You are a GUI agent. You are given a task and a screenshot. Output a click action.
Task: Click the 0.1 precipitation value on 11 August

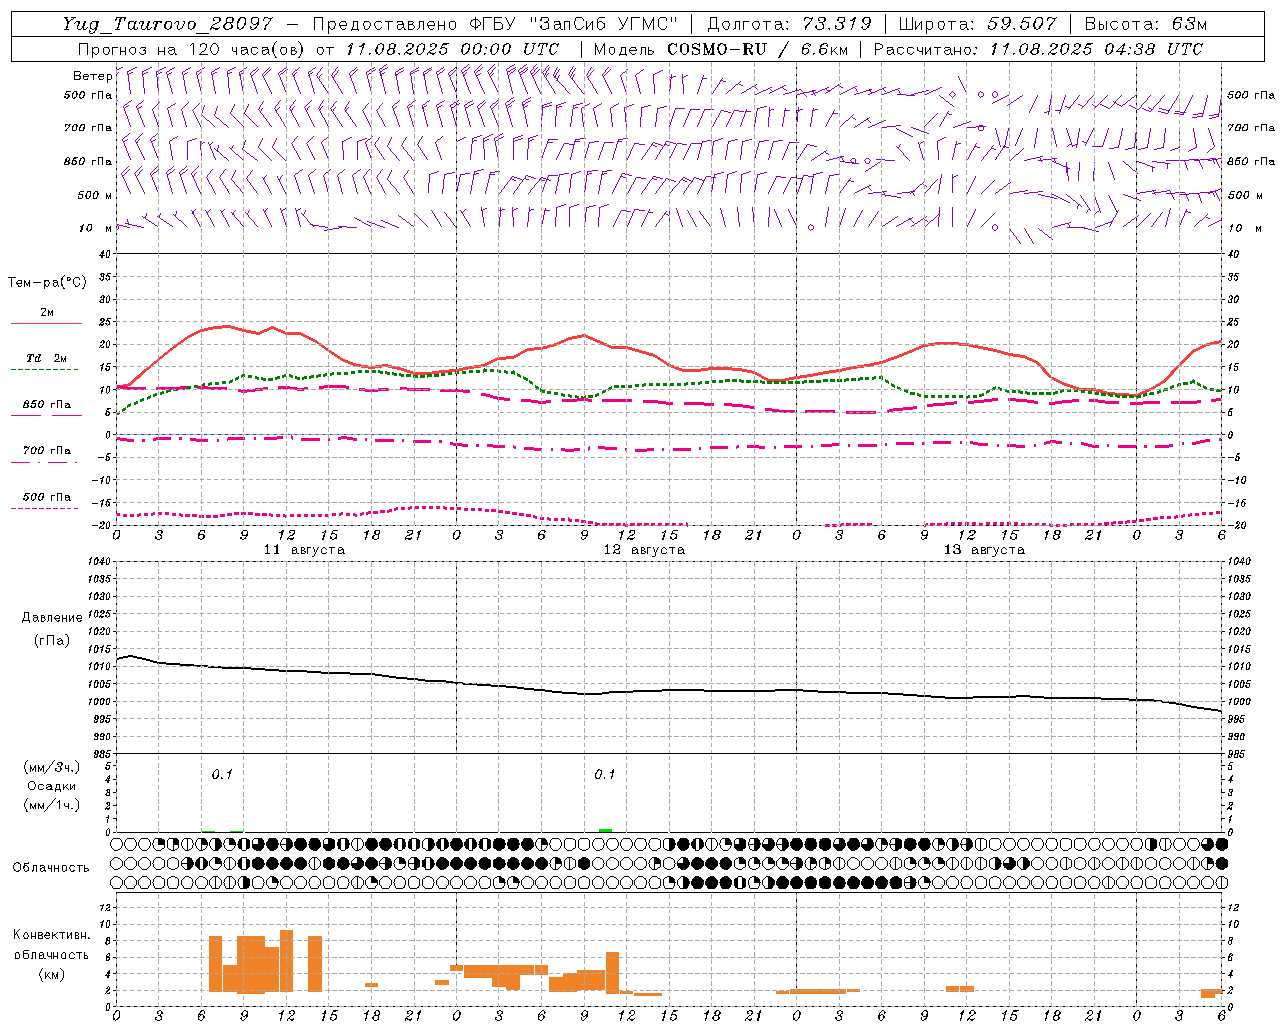[221, 774]
